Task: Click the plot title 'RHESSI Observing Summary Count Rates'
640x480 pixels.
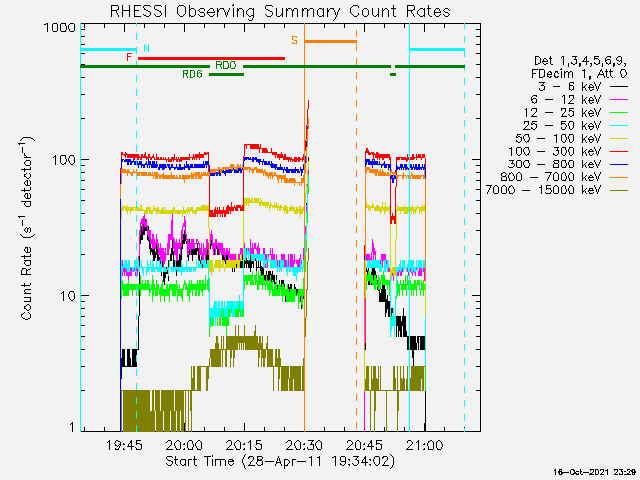Action: tap(280, 11)
